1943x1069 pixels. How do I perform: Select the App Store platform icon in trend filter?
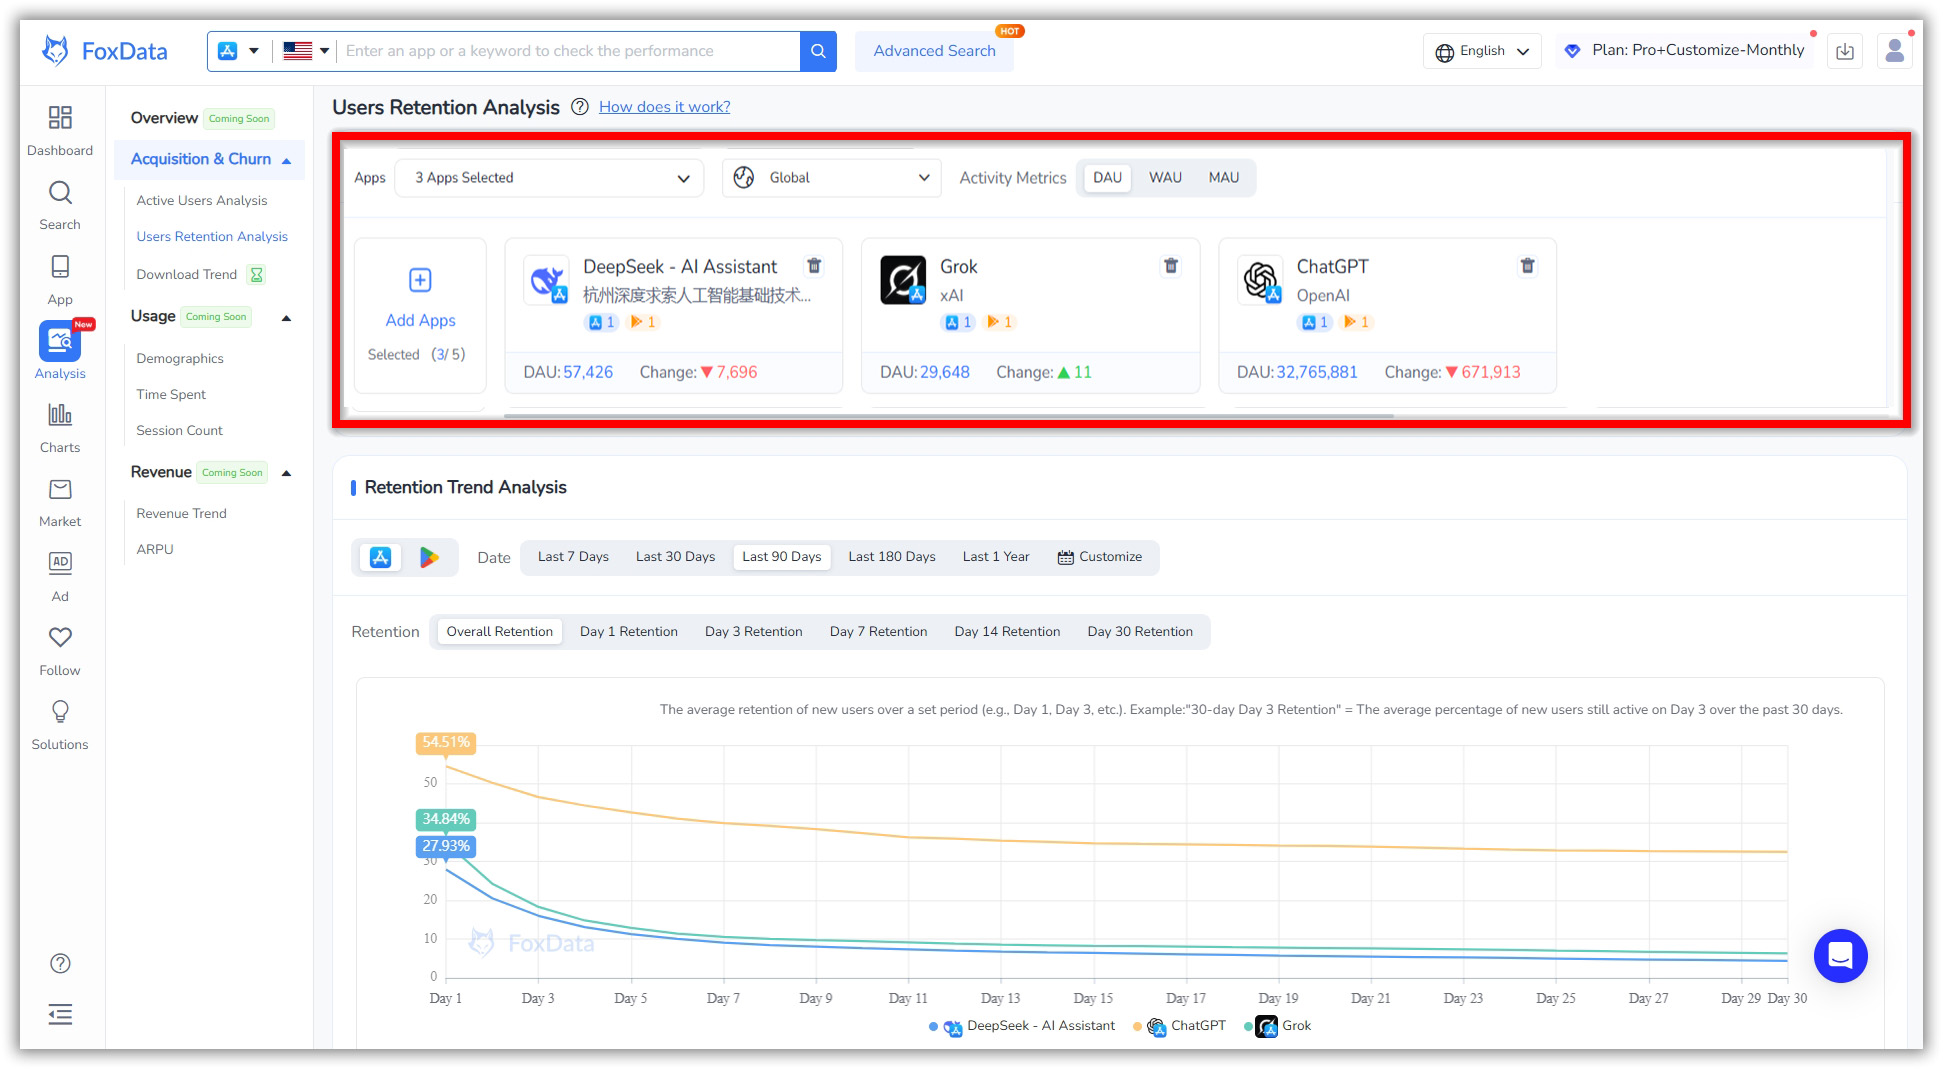click(x=380, y=557)
